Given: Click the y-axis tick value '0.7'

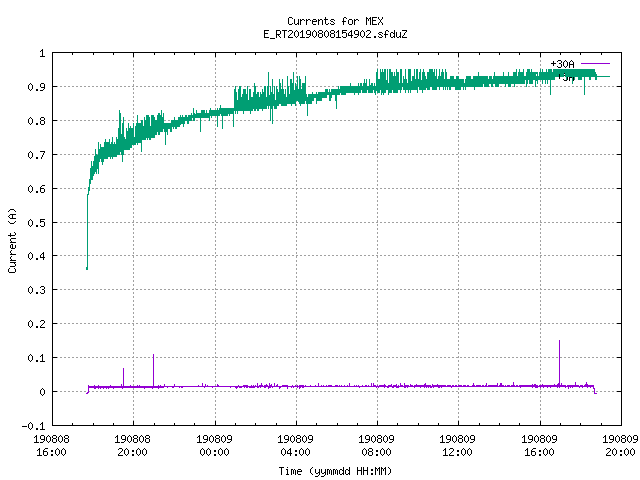Looking at the screenshot, I should 36,155.
